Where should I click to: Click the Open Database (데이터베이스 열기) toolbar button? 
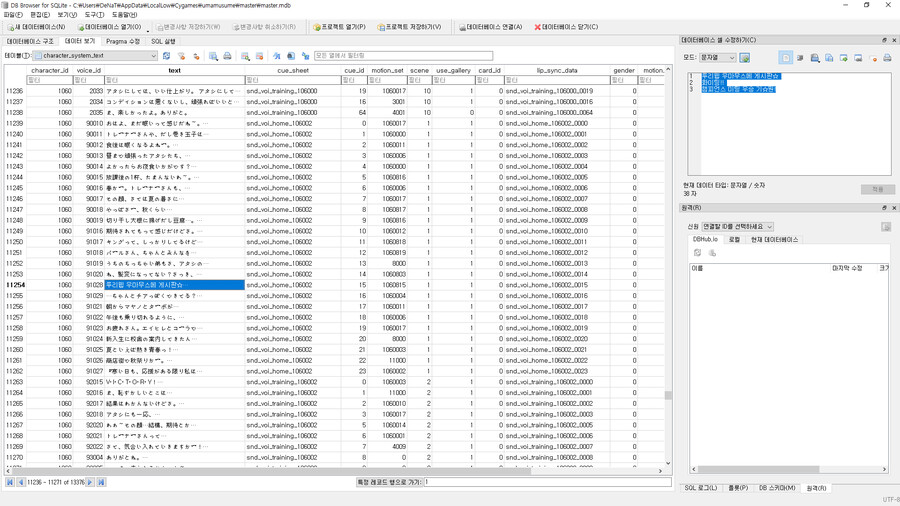109,27
